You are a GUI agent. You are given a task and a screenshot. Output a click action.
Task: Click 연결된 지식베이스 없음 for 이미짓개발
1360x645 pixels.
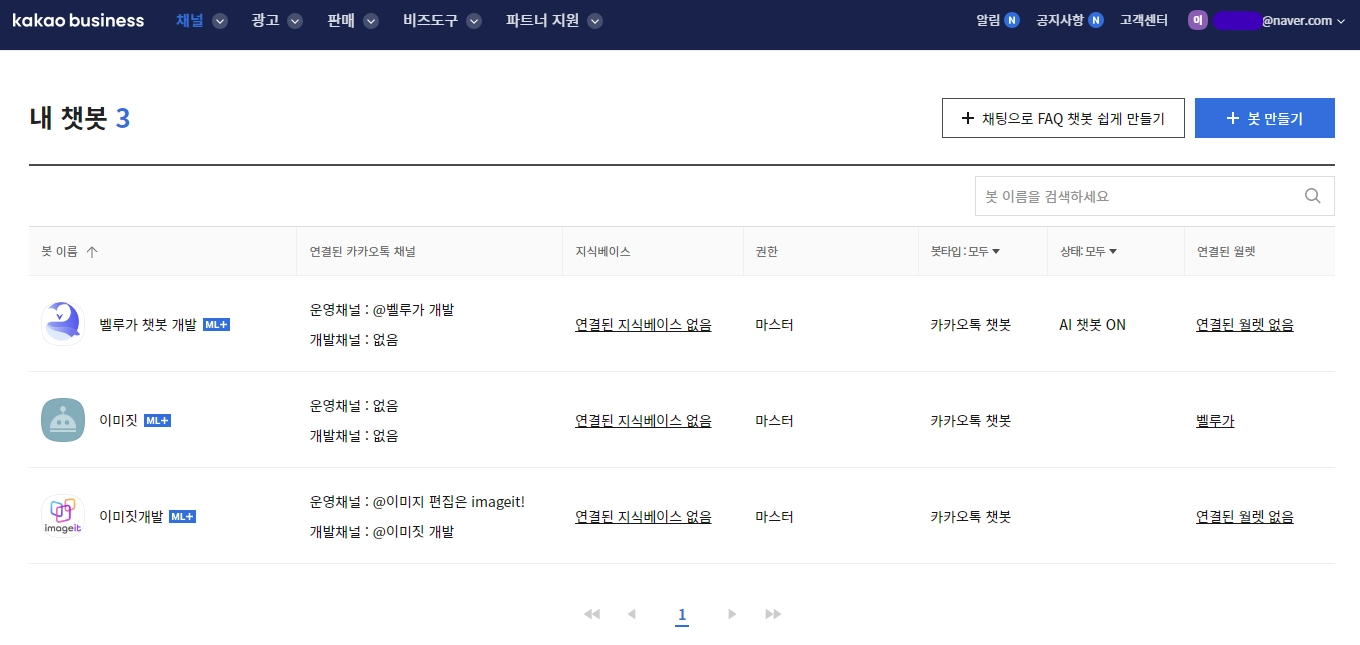click(x=643, y=517)
